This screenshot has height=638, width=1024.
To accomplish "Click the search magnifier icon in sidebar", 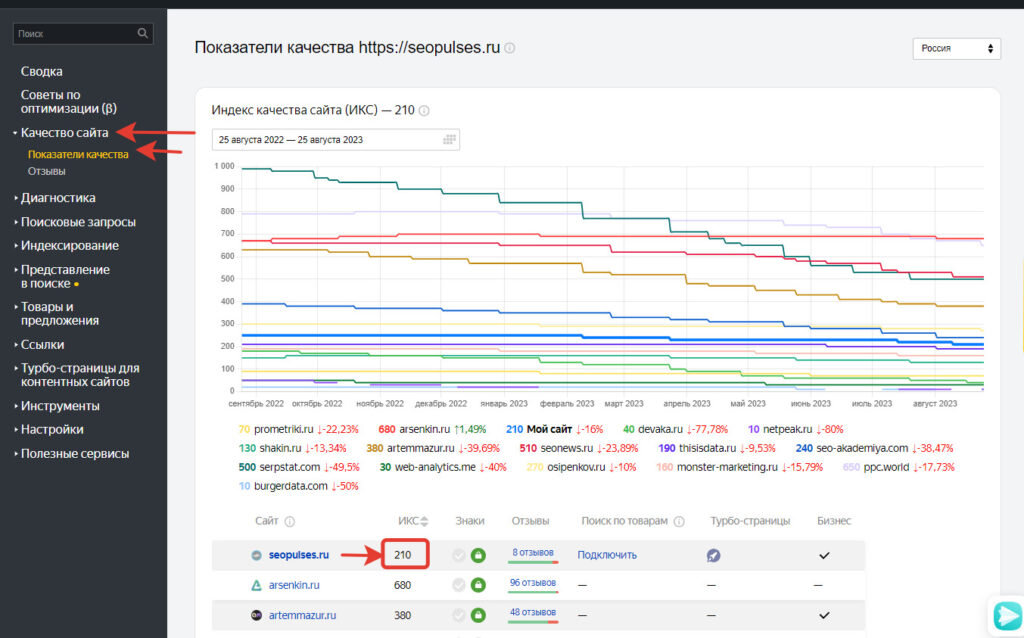I will click(142, 33).
